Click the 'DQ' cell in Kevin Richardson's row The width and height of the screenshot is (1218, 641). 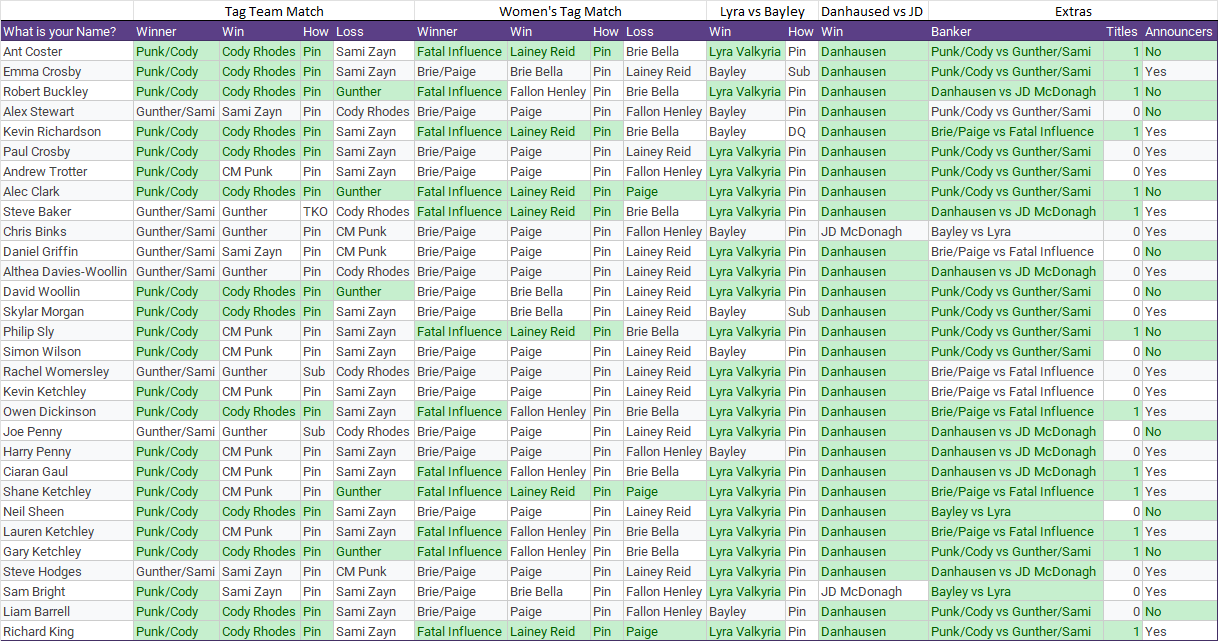801,131
